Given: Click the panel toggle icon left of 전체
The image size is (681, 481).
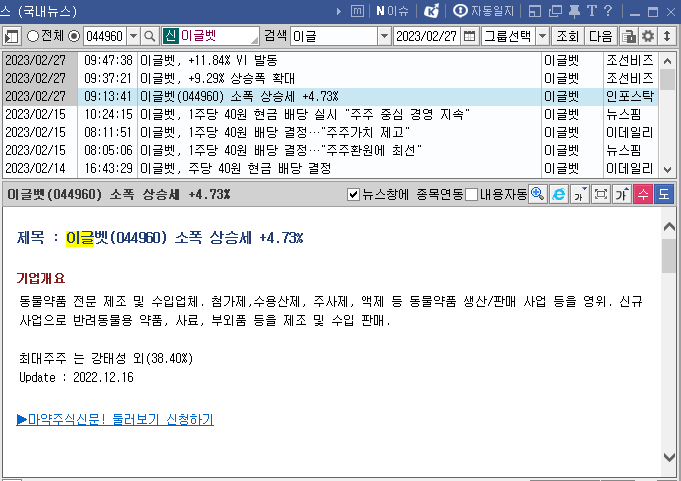Looking at the screenshot, I should (11, 36).
